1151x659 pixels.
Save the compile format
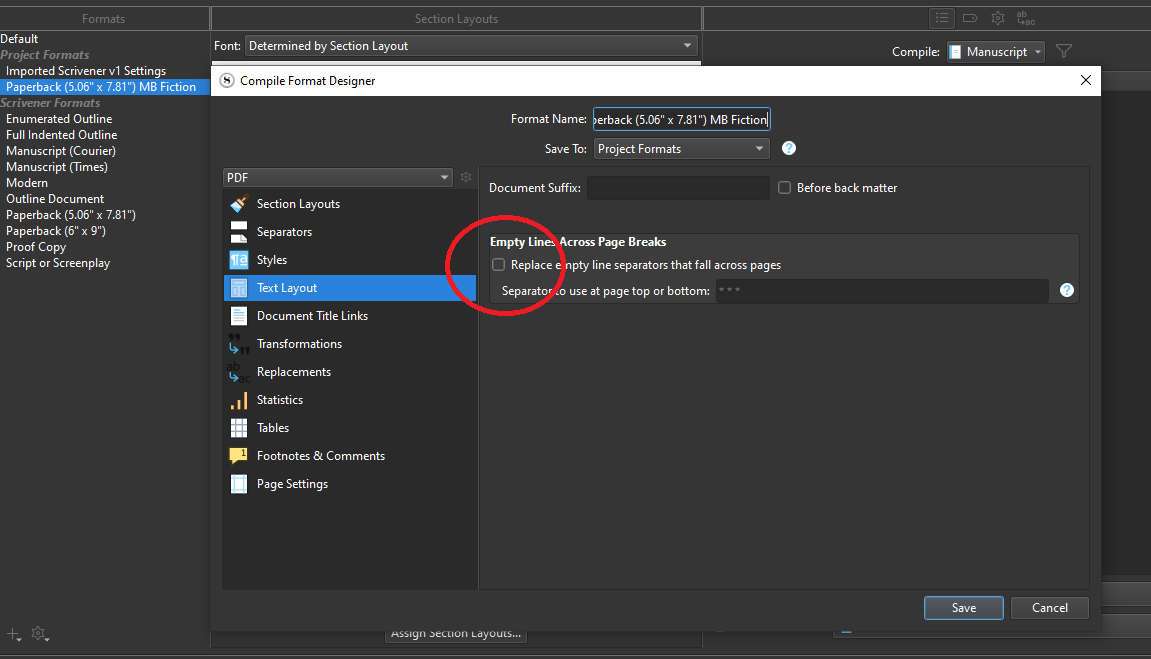point(963,608)
